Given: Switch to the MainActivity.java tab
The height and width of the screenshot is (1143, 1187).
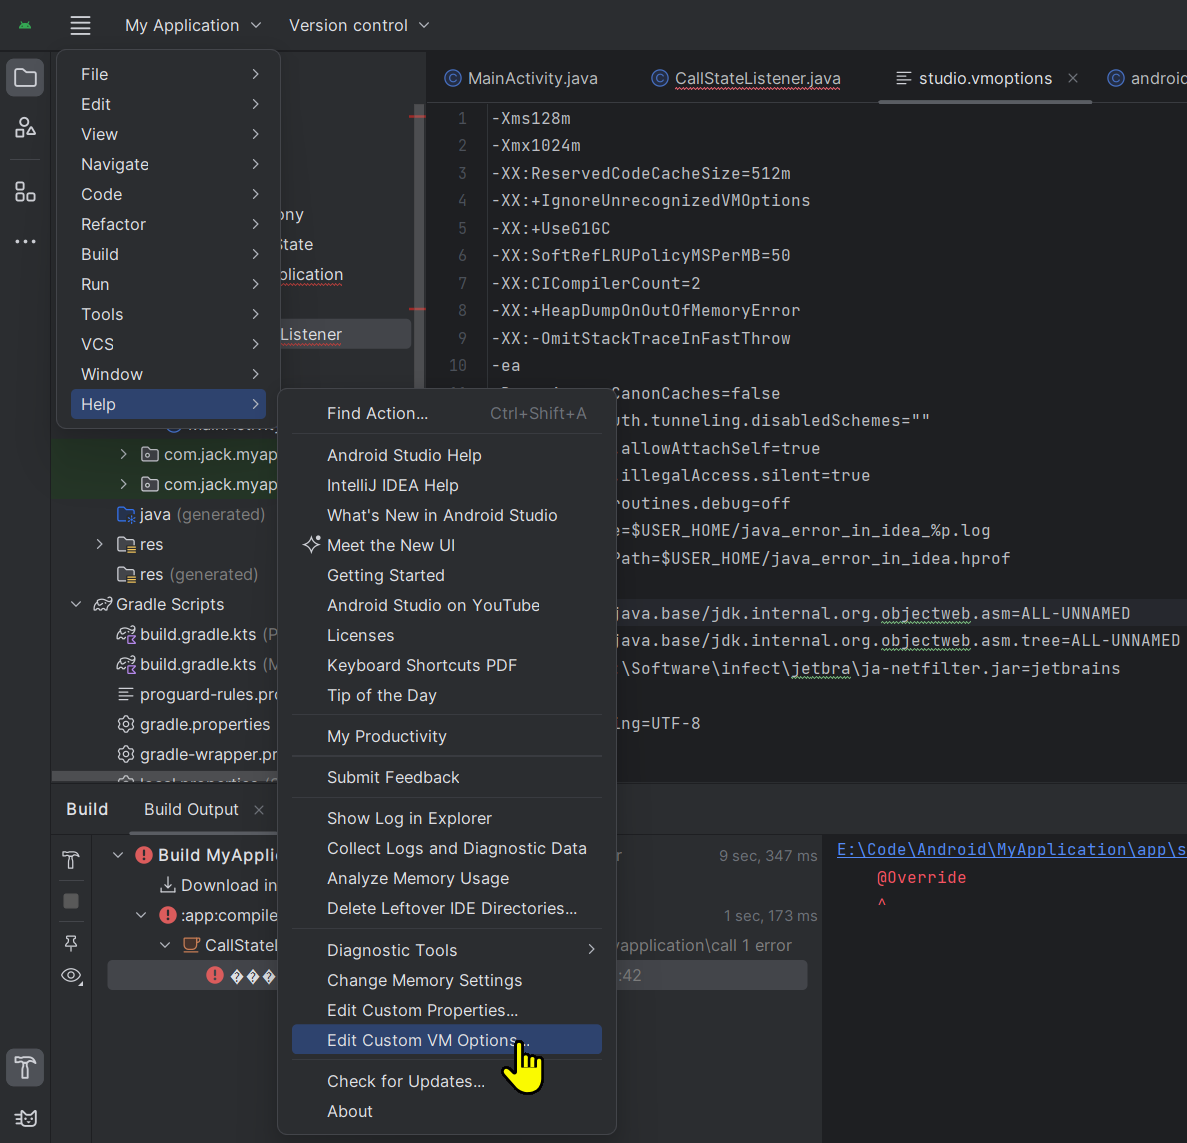Looking at the screenshot, I should (x=522, y=78).
